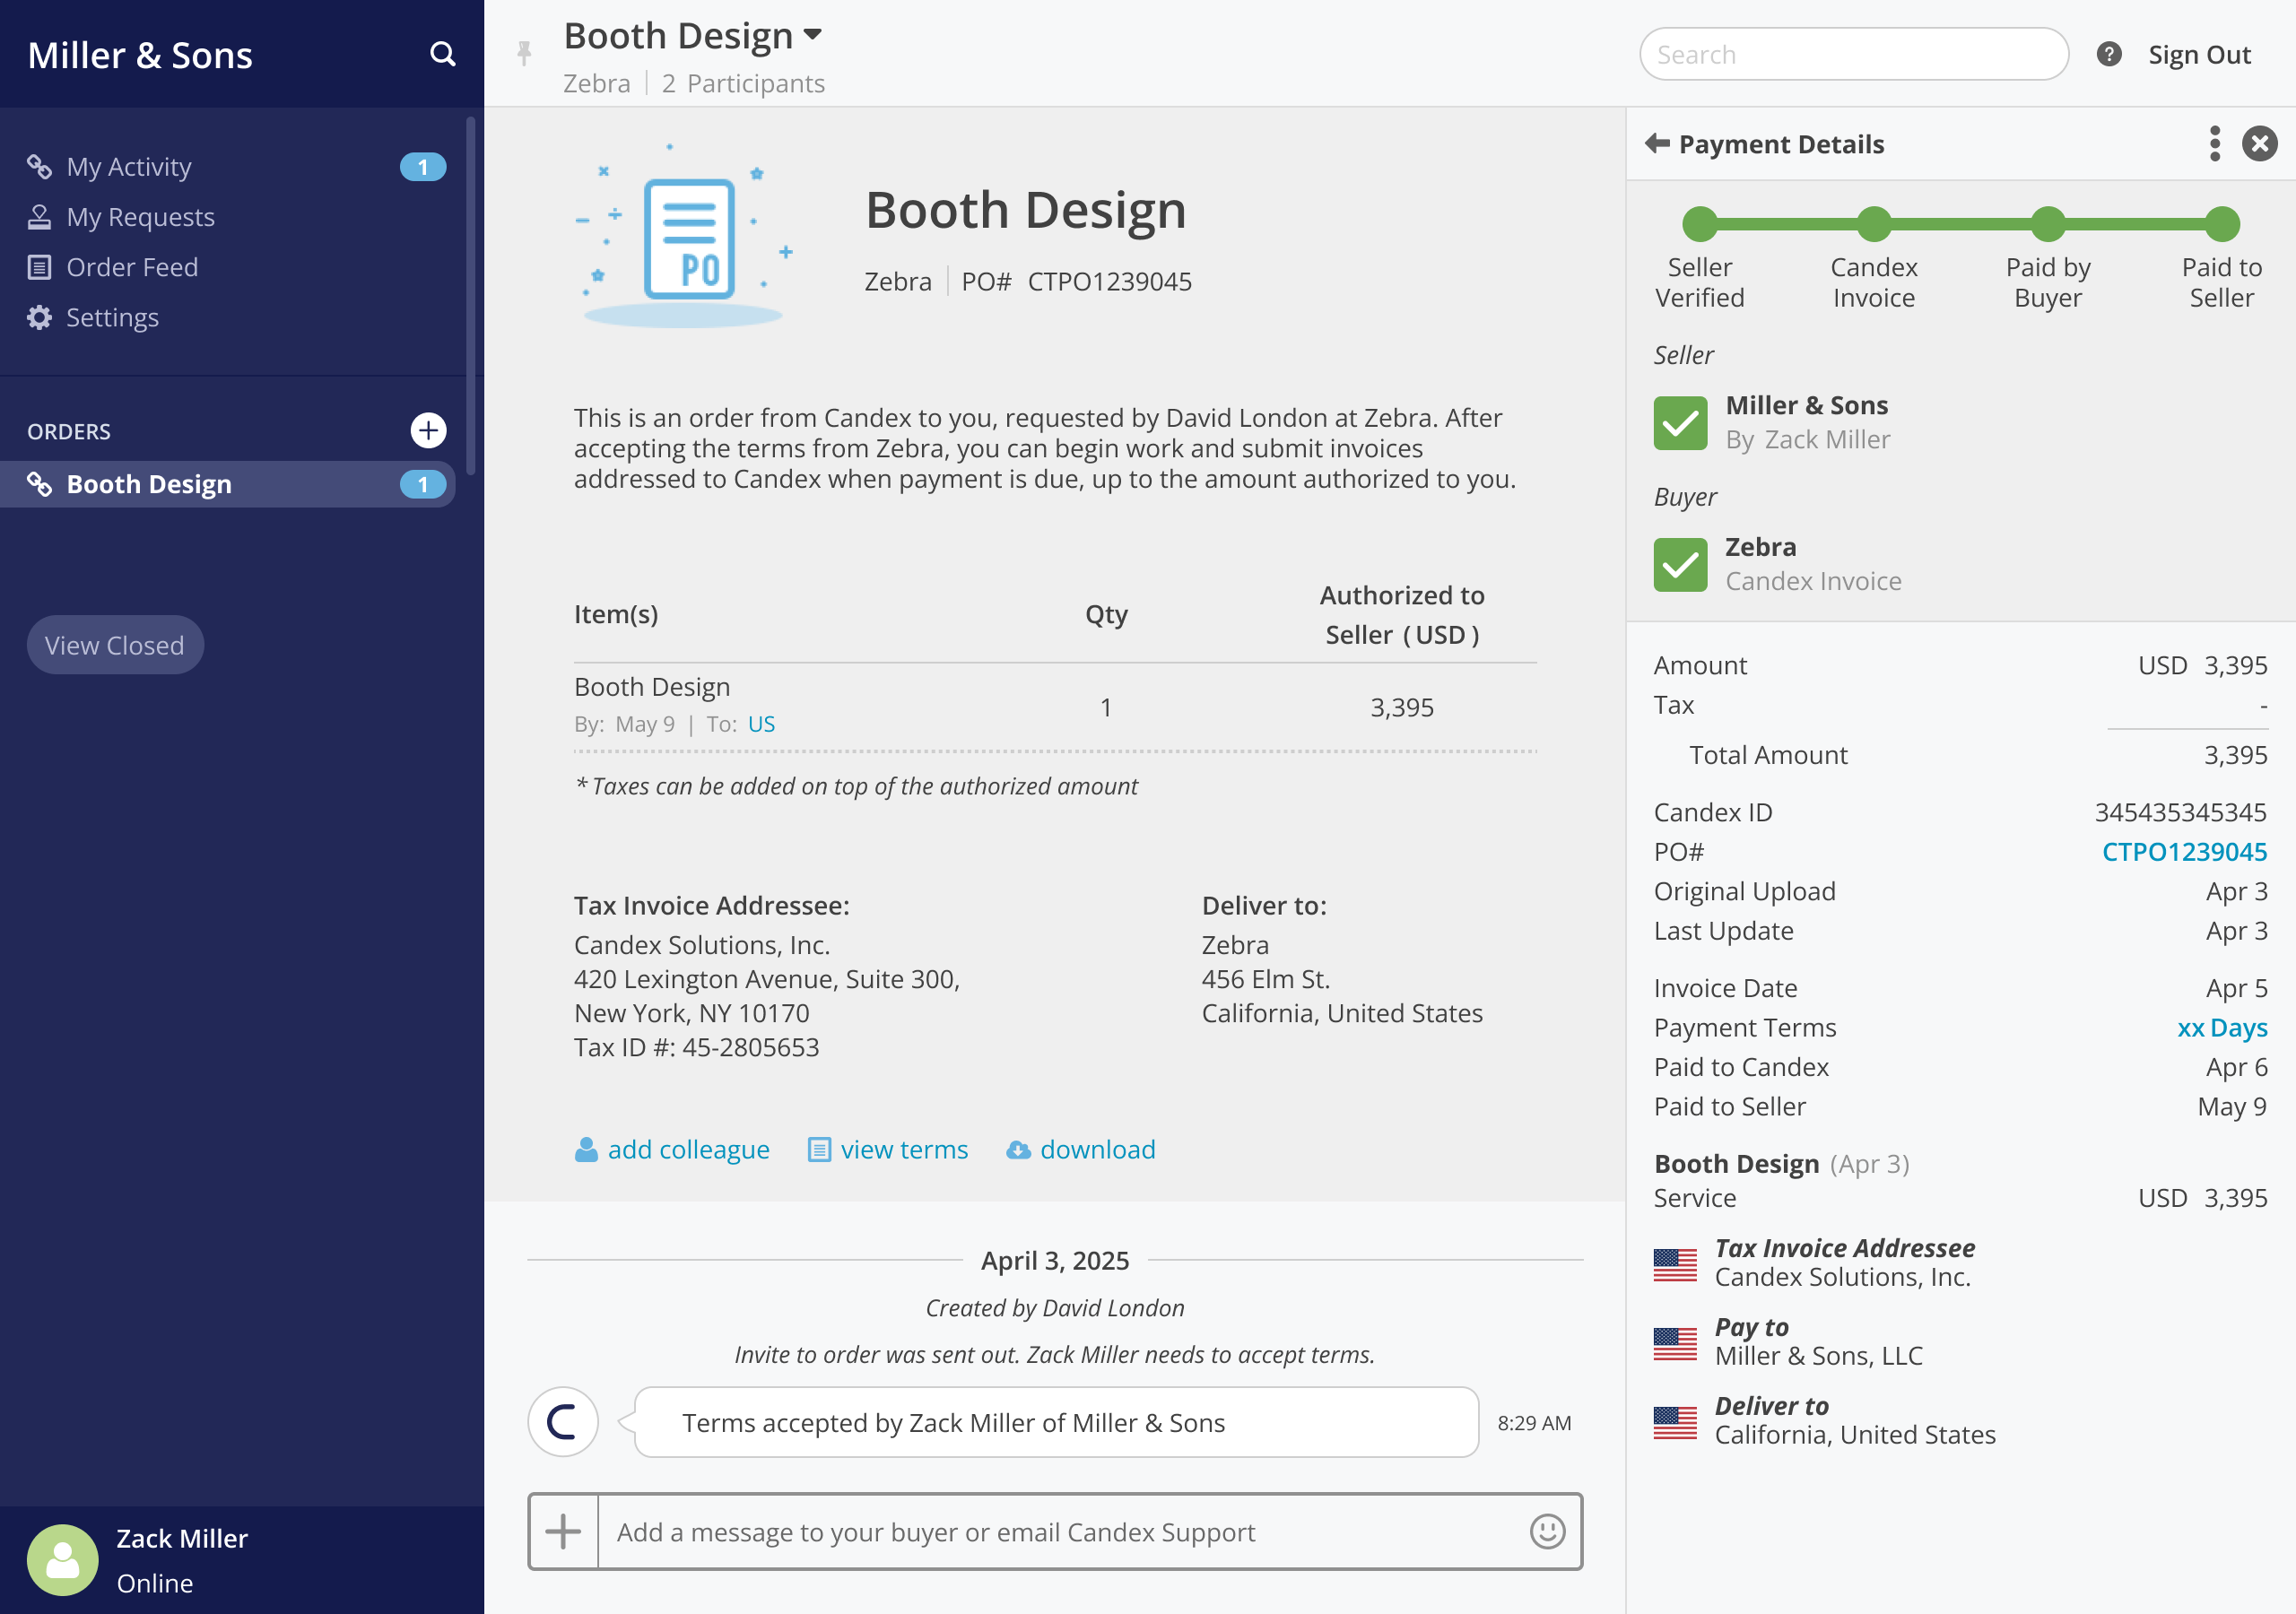Click the attachment plus icon in message box

click(563, 1531)
